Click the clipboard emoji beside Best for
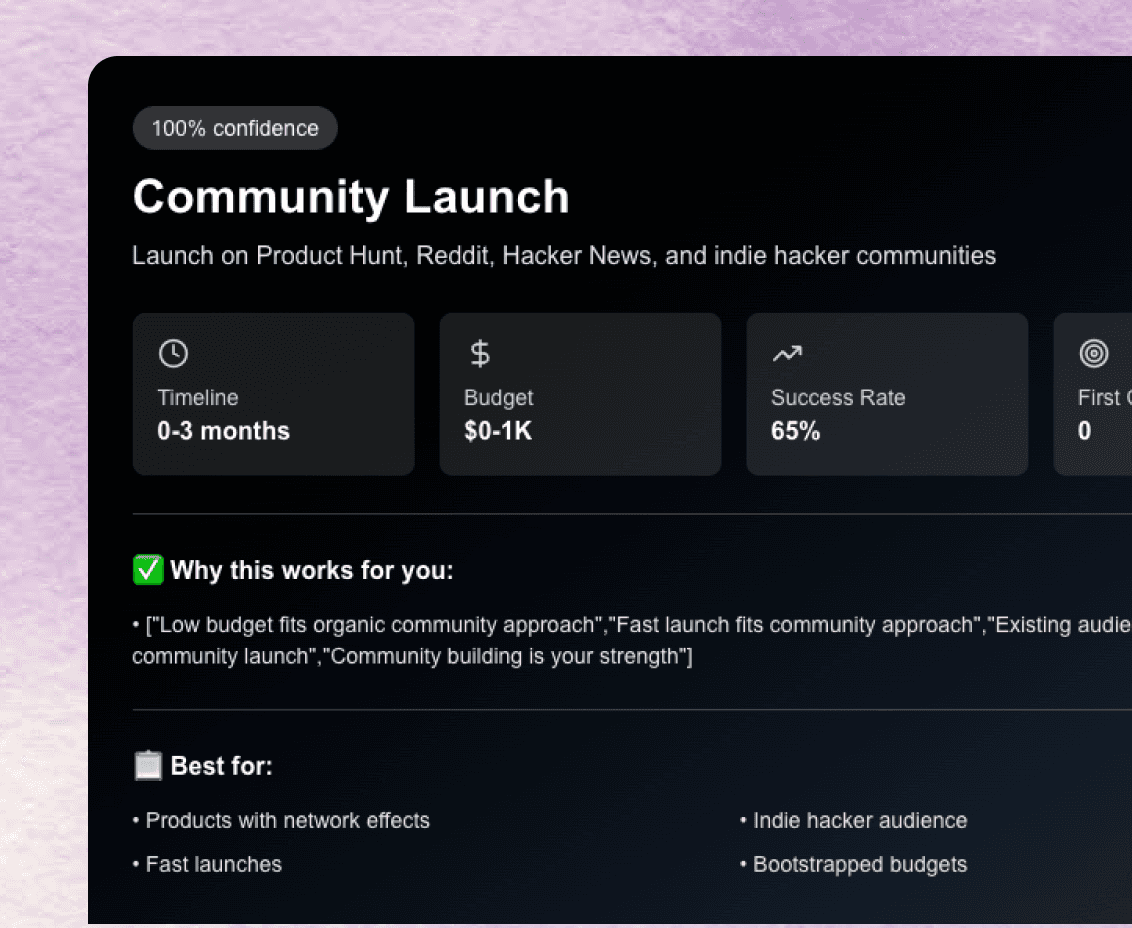This screenshot has height=928, width=1132. [x=148, y=766]
